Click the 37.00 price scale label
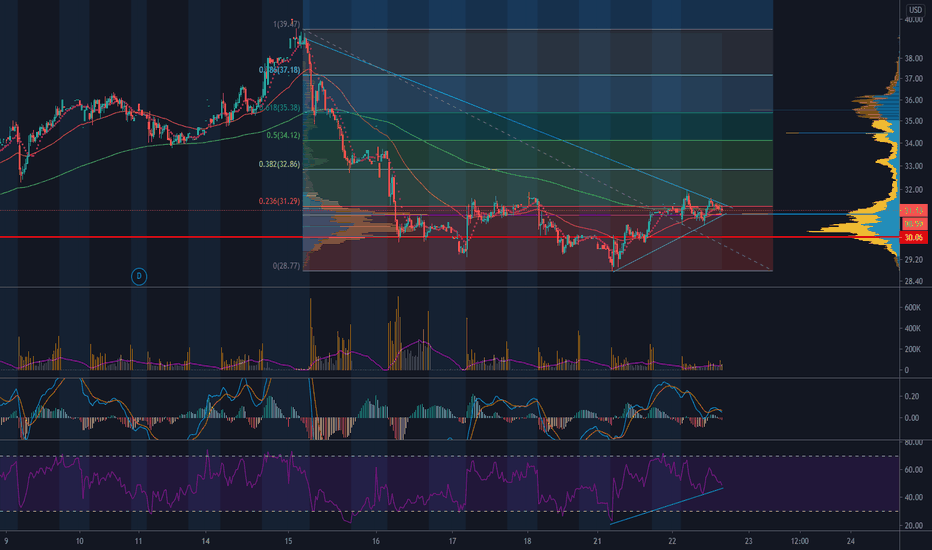Screen dimensions: 932x550 coord(914,78)
